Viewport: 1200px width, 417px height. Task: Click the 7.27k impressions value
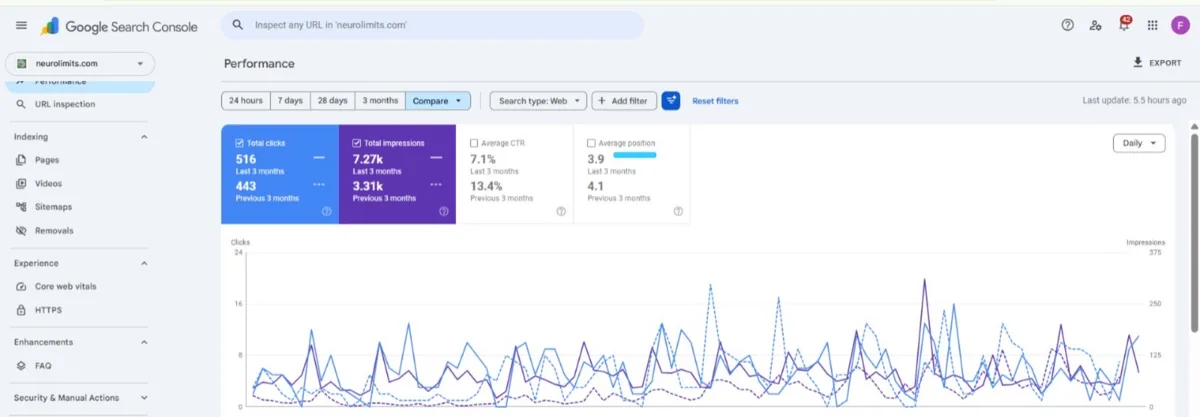[x=368, y=159]
